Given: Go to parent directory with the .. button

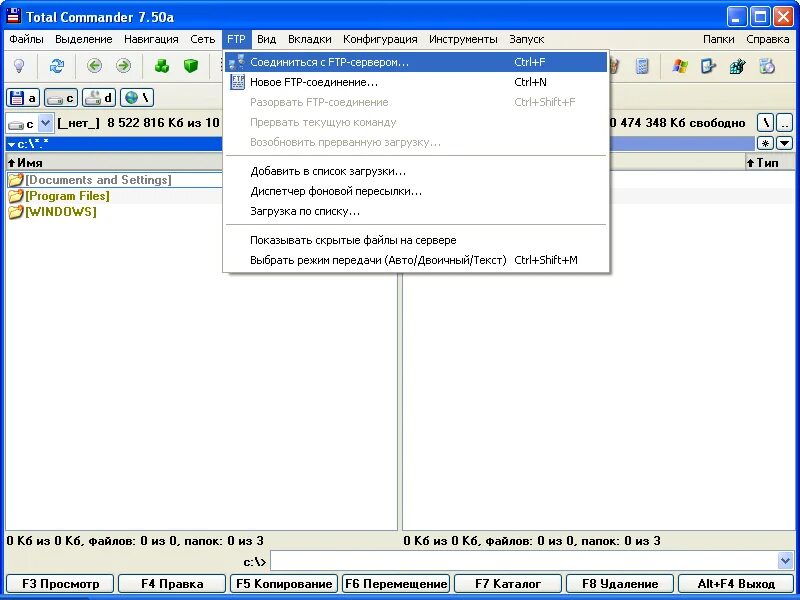Looking at the screenshot, I should pyautogui.click(x=785, y=122).
